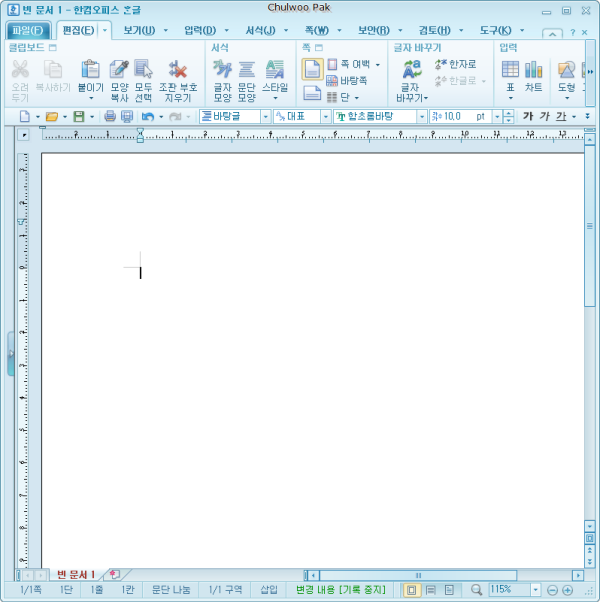600x602 pixels.
Task: Toggle 삽입 insert mode in status bar
Action: click(269, 589)
